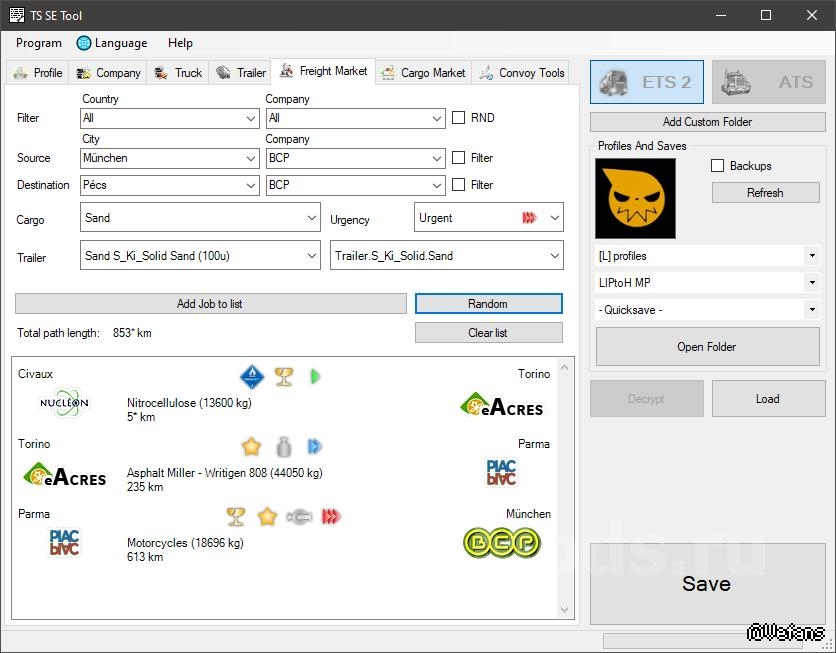Click the gold star icon on Torino job
The height and width of the screenshot is (653, 836).
[251, 447]
